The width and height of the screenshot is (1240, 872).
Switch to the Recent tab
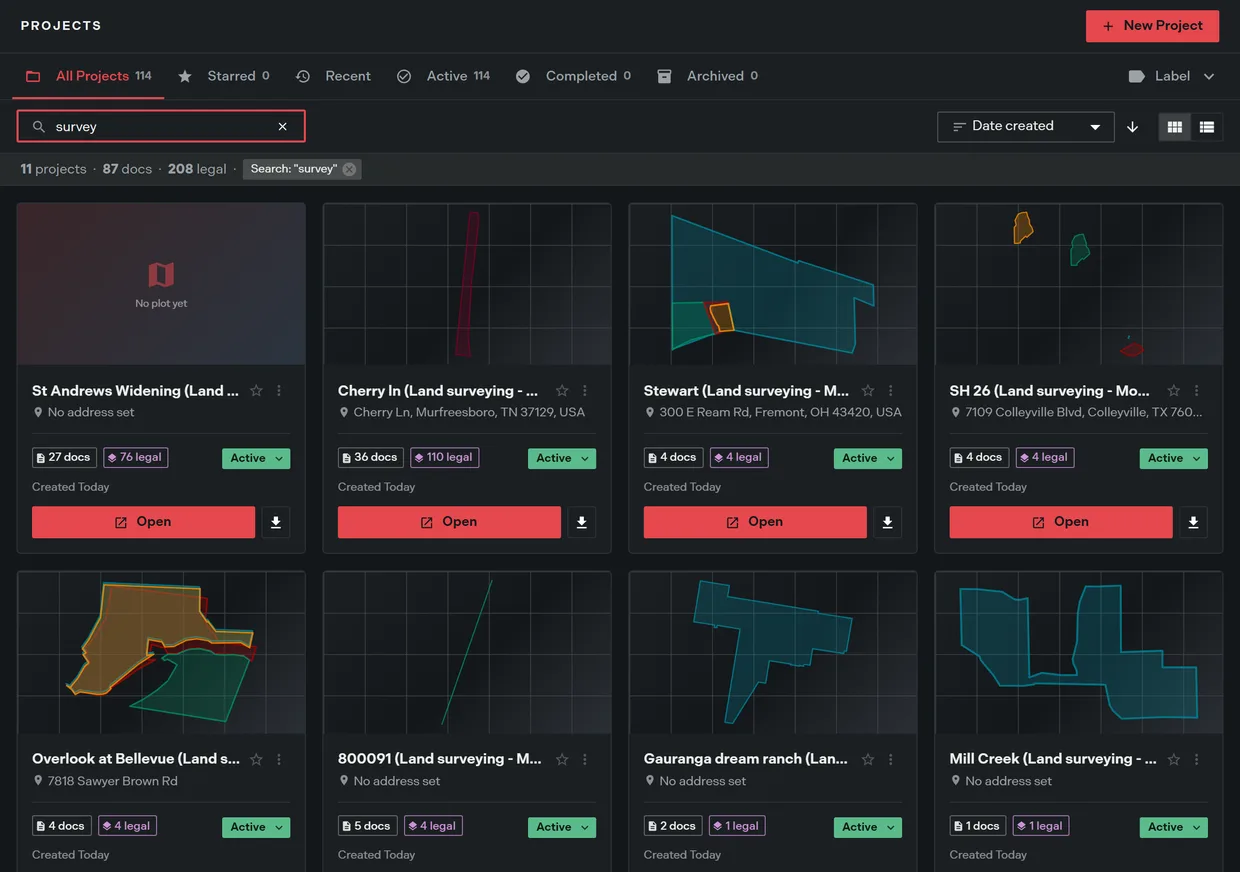pos(334,76)
